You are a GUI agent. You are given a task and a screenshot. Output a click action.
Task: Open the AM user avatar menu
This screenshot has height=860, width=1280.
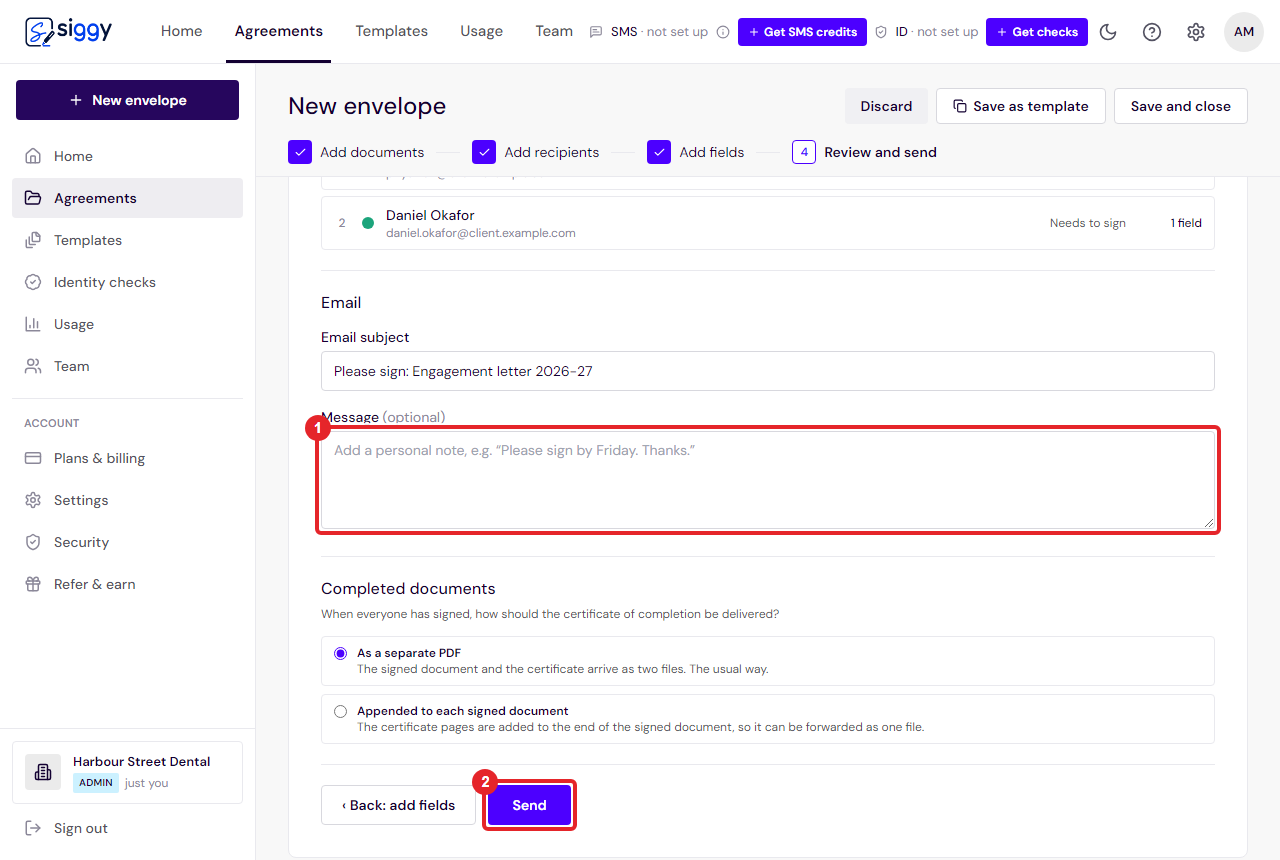pos(1244,32)
